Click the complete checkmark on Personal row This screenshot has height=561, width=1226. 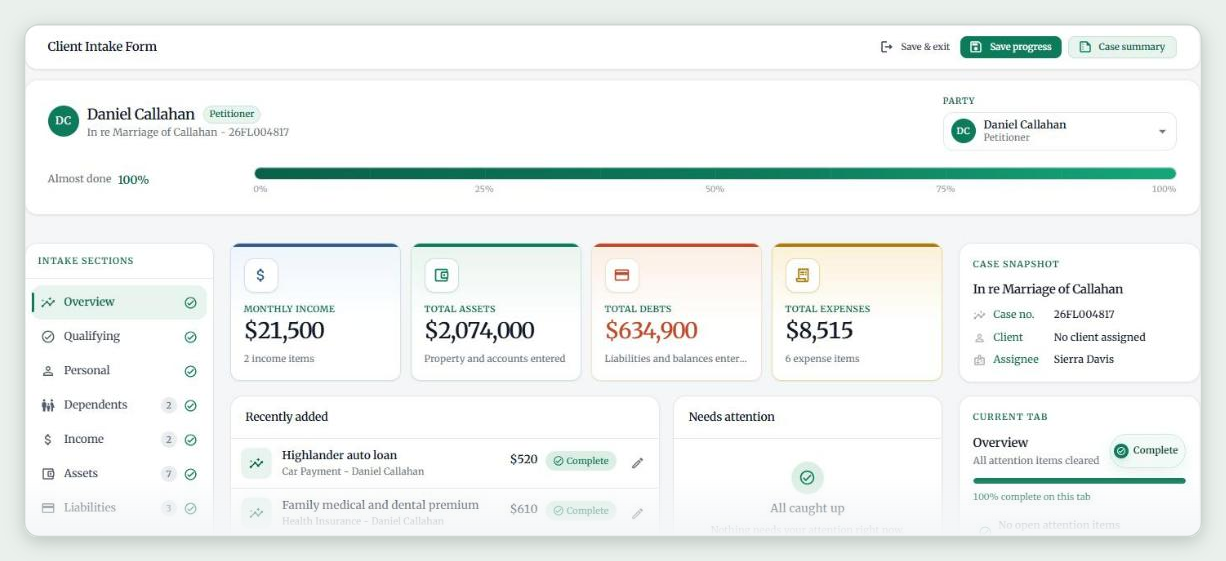click(190, 371)
